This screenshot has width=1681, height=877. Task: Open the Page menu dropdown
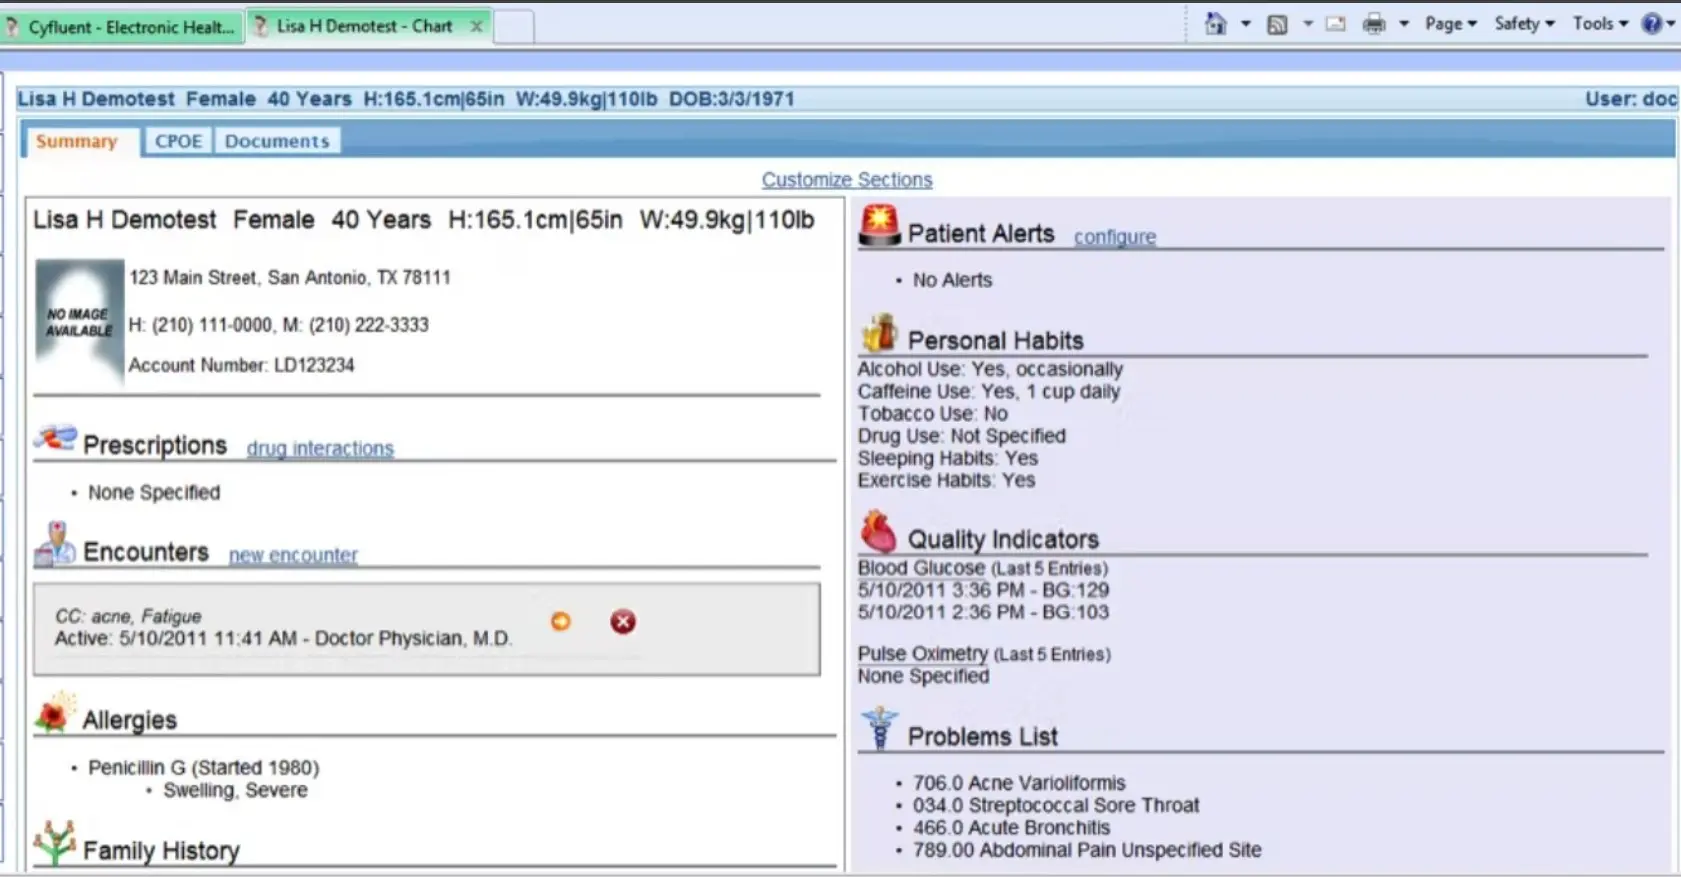[1450, 24]
